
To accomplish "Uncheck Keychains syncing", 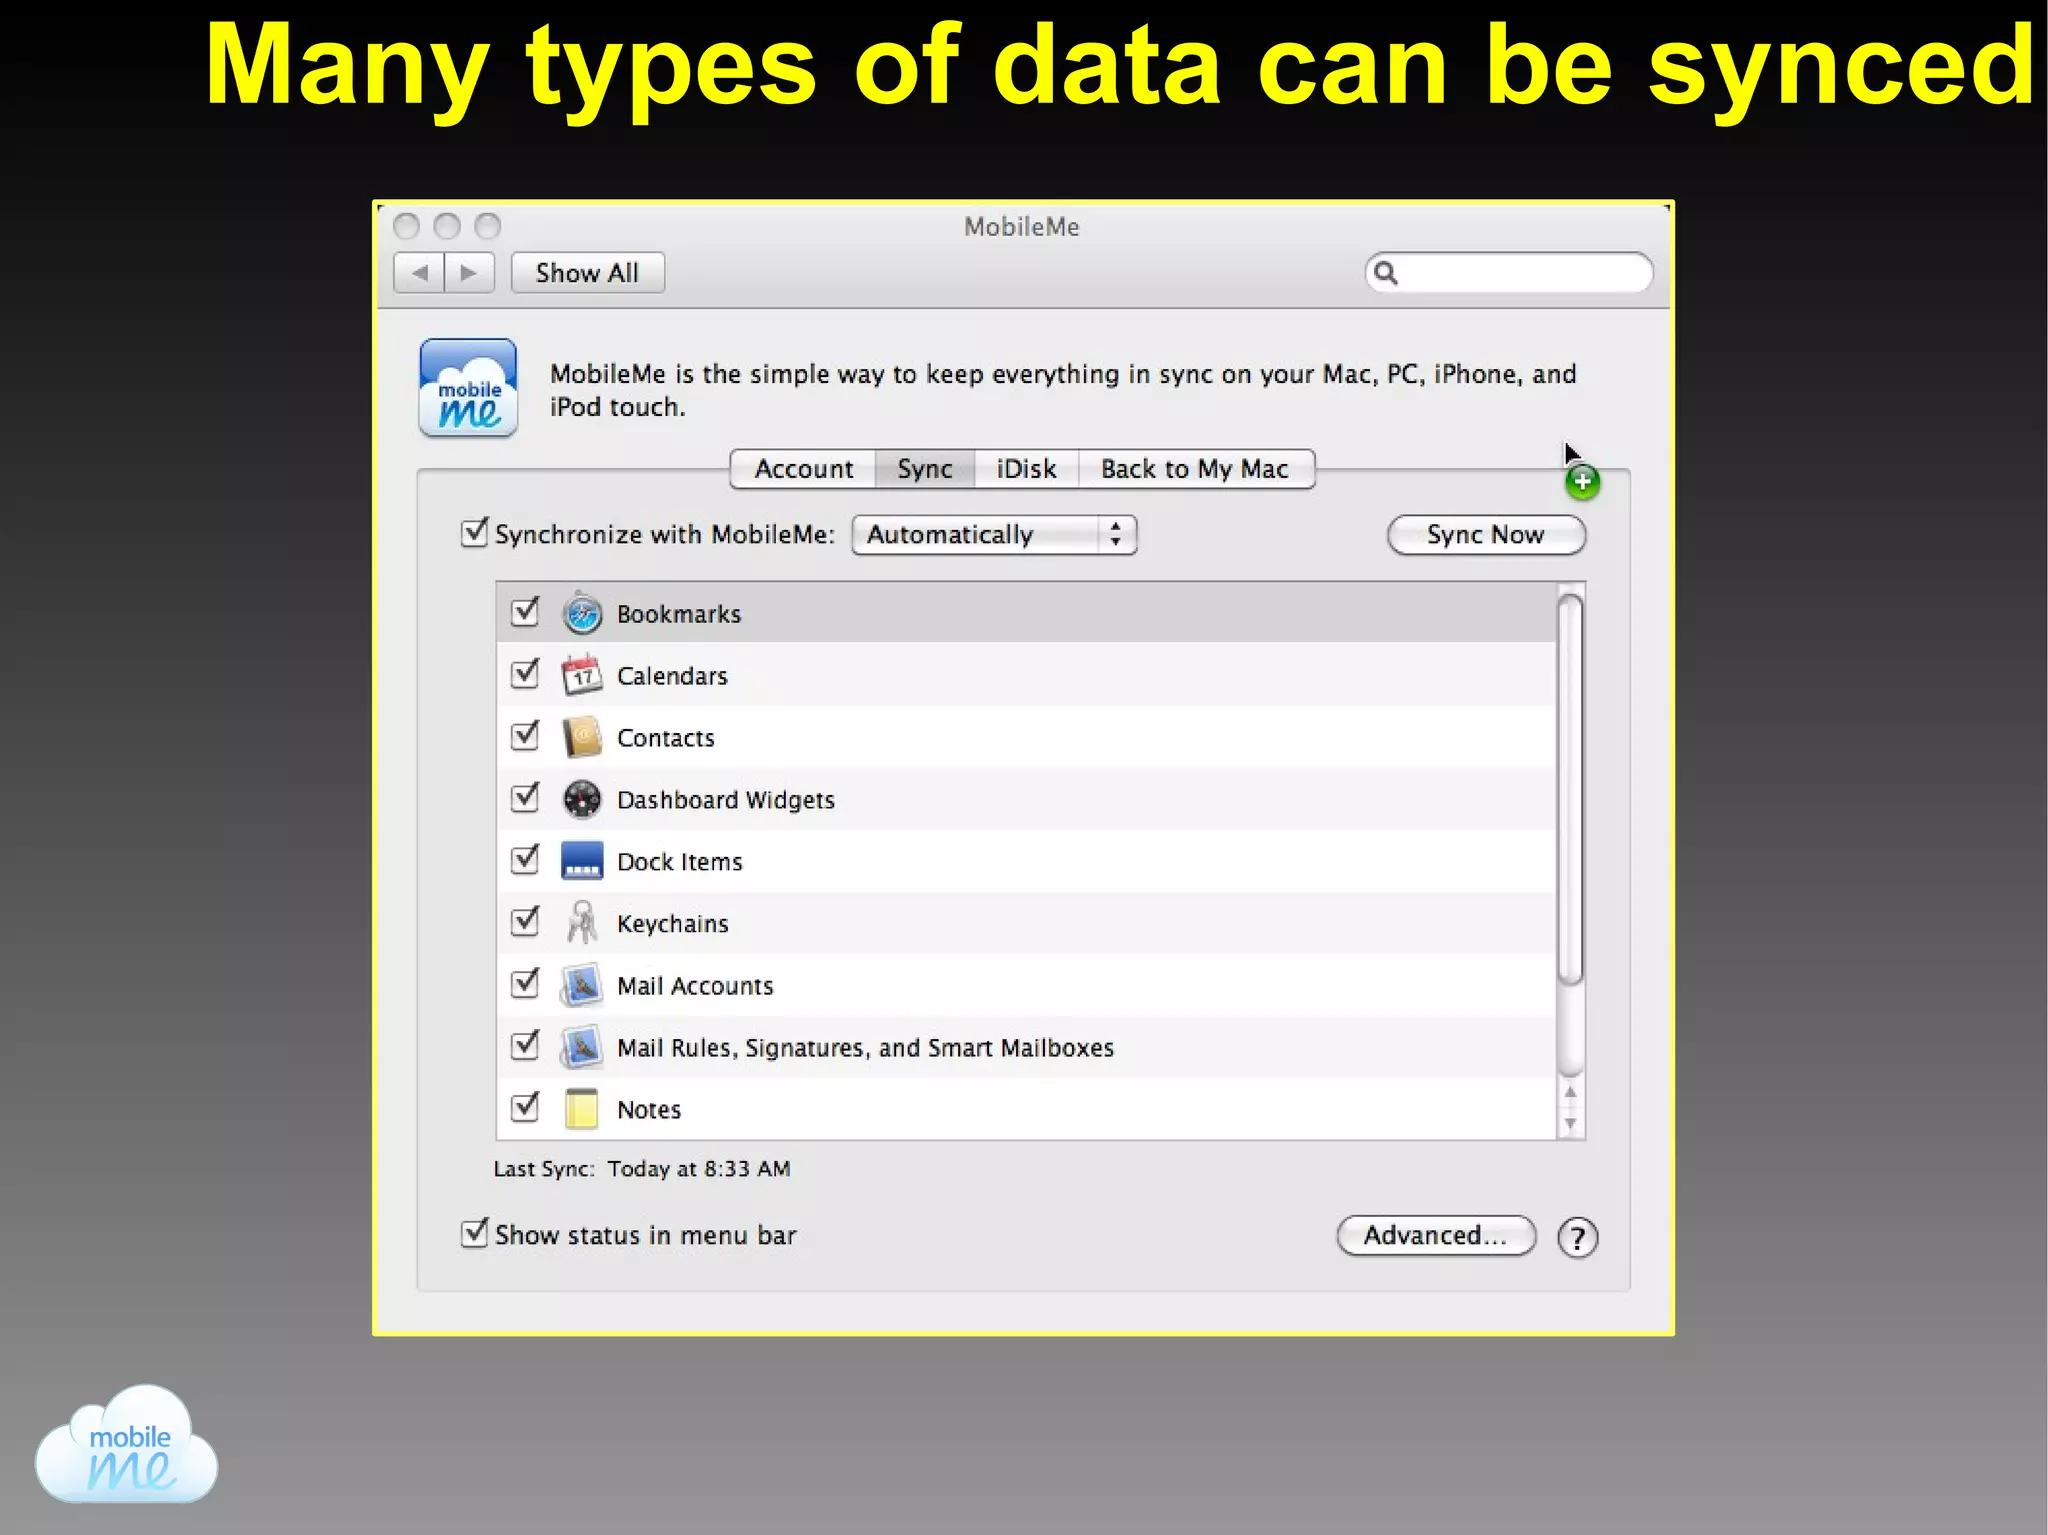I will (x=525, y=921).
